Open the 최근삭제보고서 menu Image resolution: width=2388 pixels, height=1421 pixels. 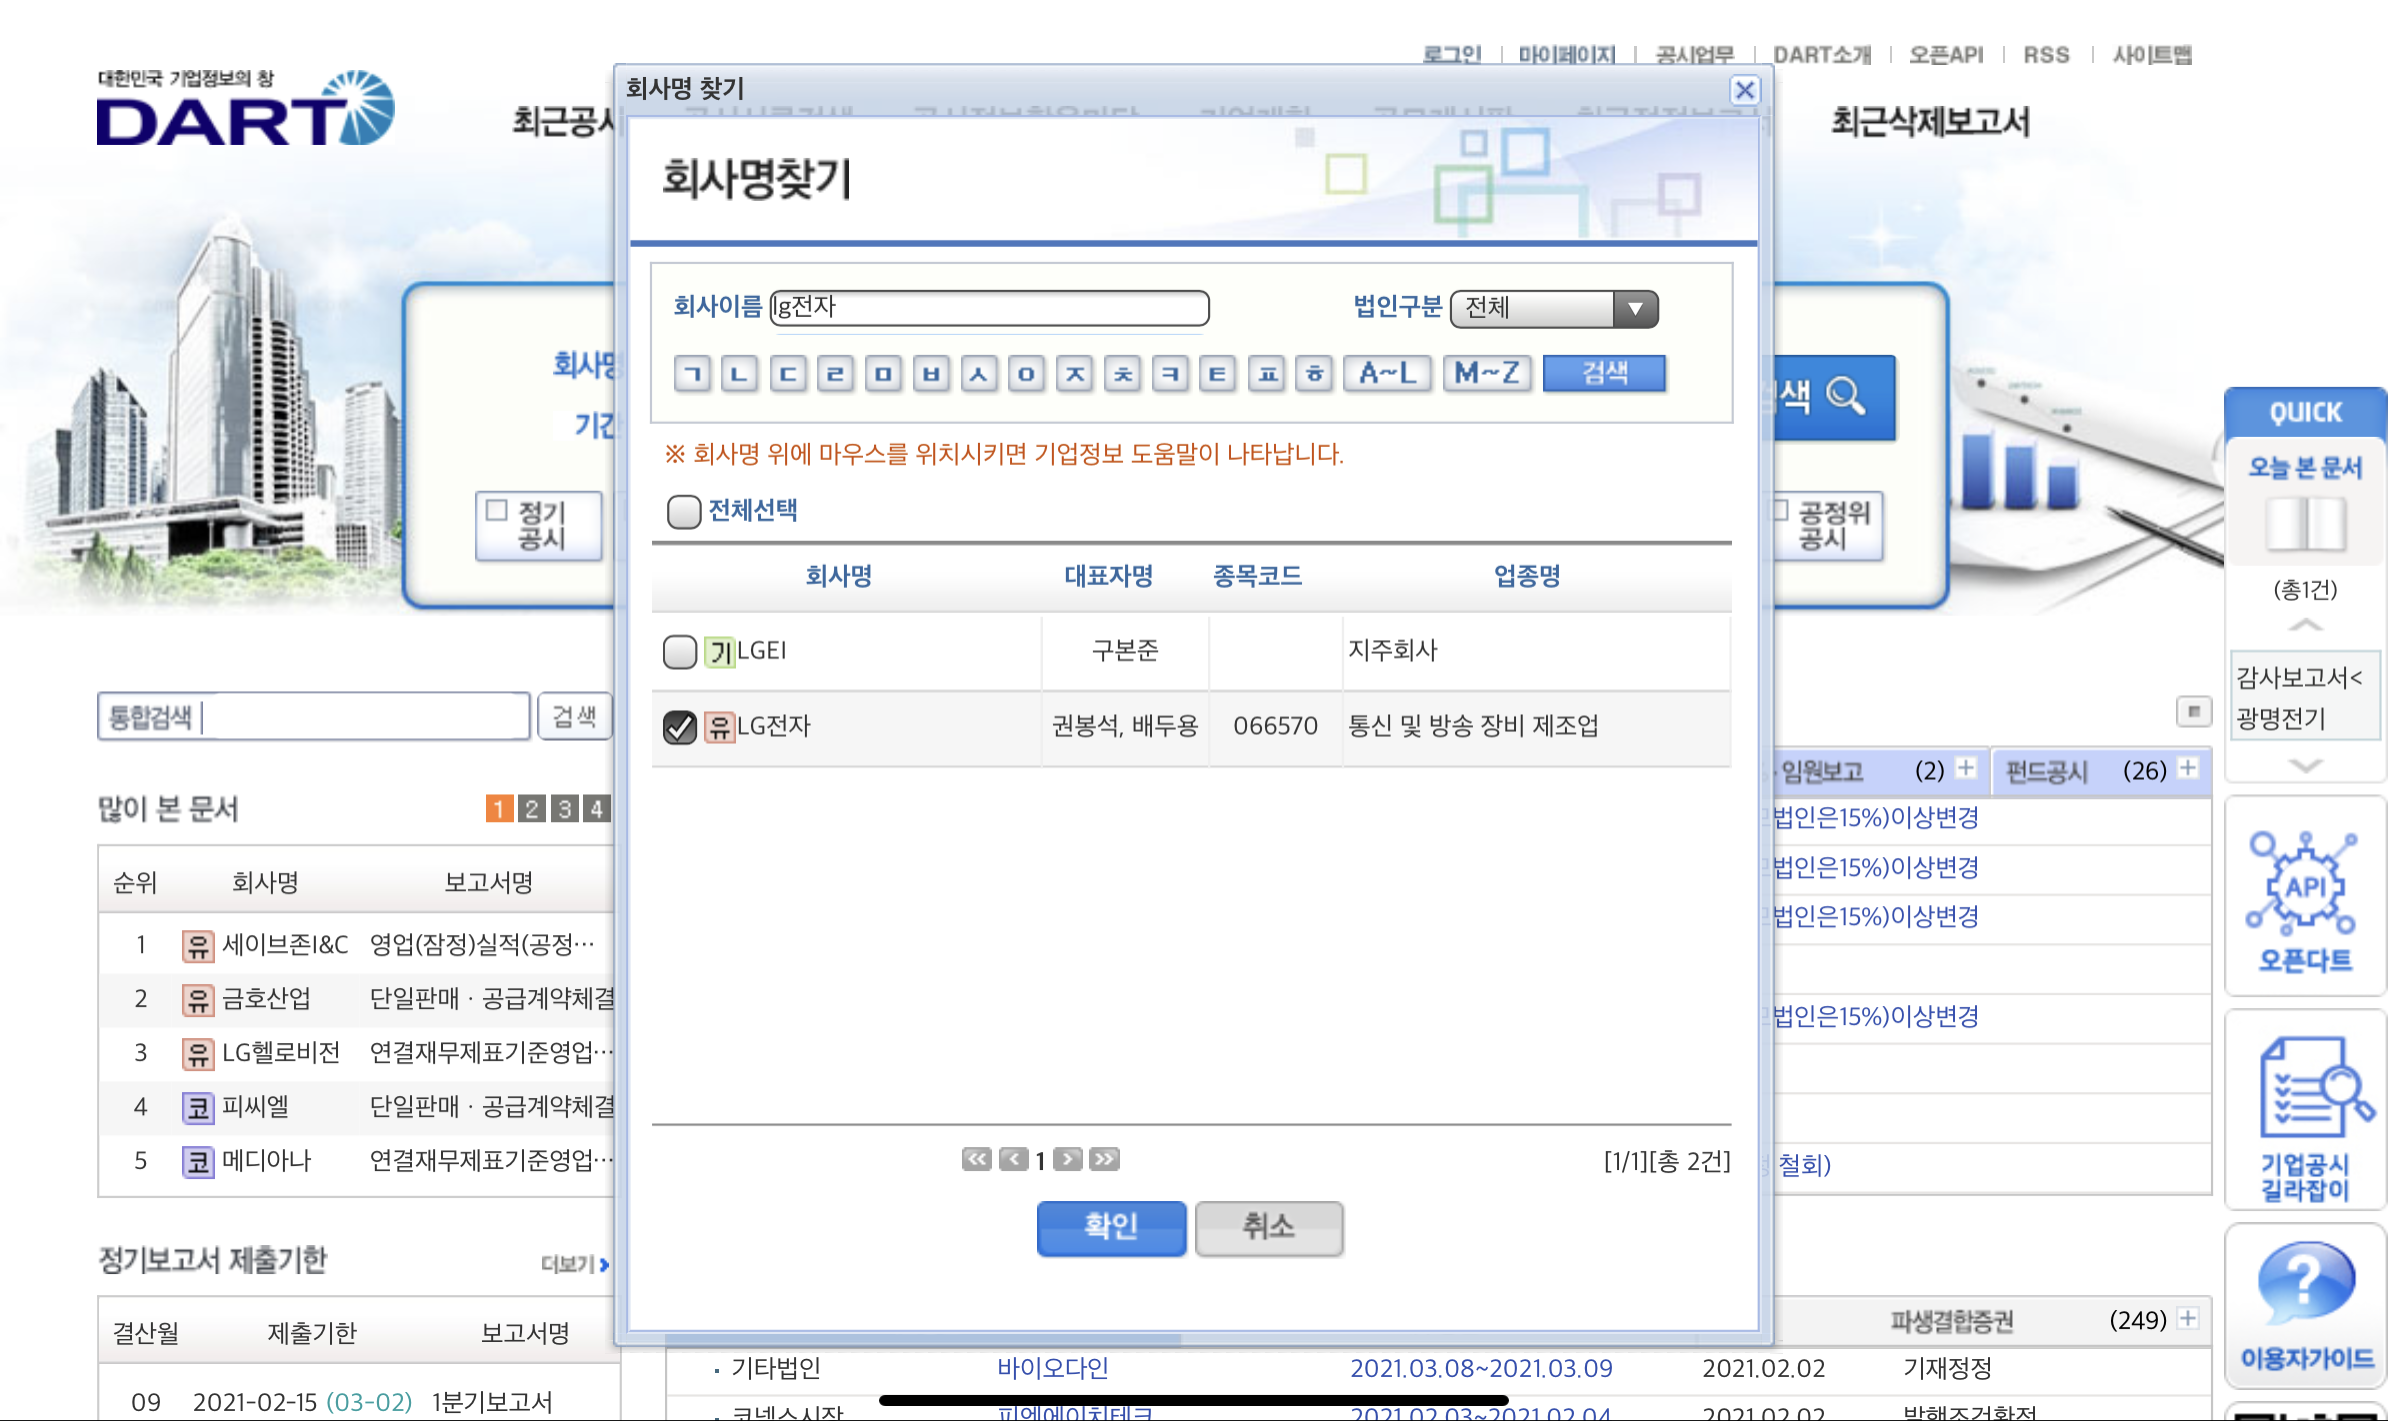coord(1930,122)
